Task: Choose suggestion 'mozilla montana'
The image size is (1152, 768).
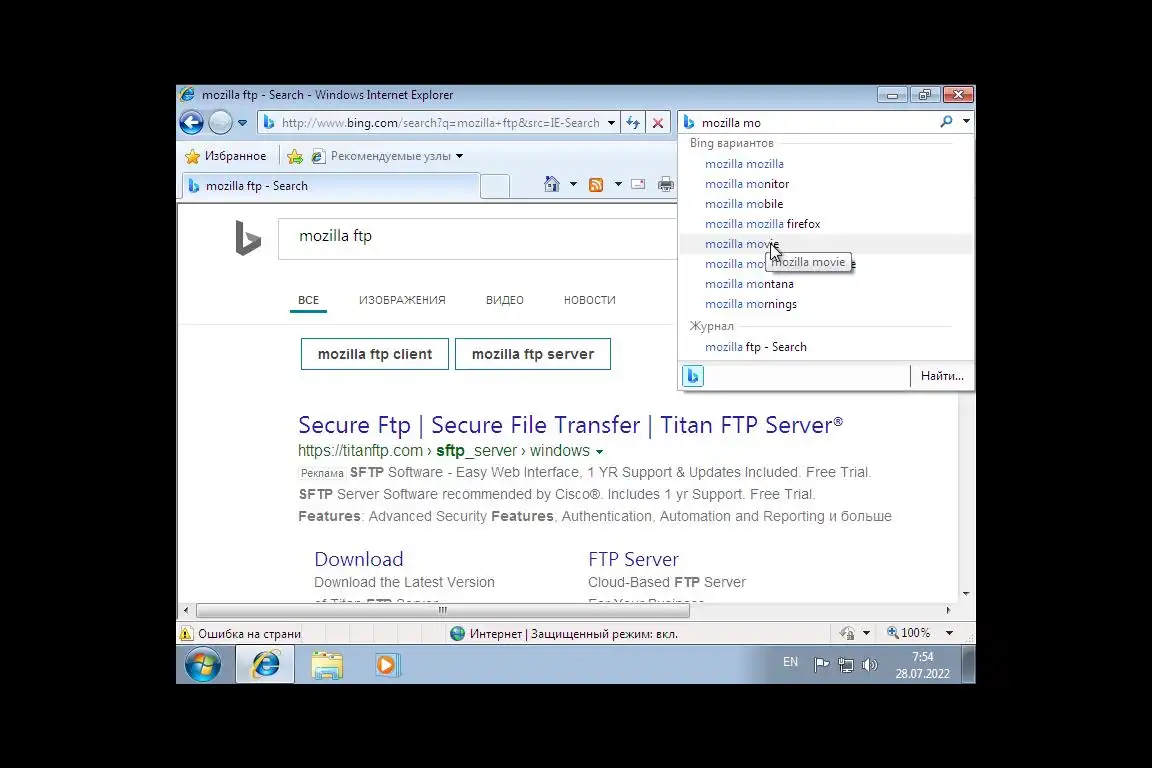Action: click(x=827, y=284)
